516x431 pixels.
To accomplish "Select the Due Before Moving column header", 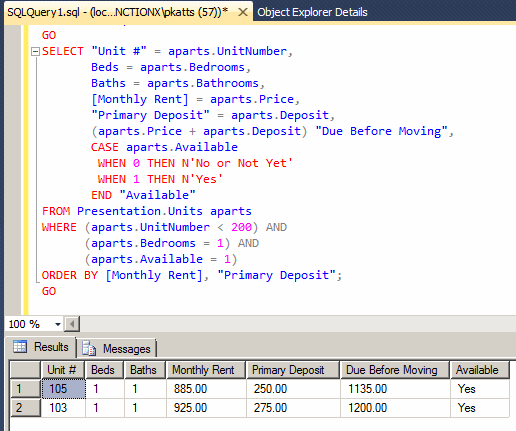I will pos(395,370).
